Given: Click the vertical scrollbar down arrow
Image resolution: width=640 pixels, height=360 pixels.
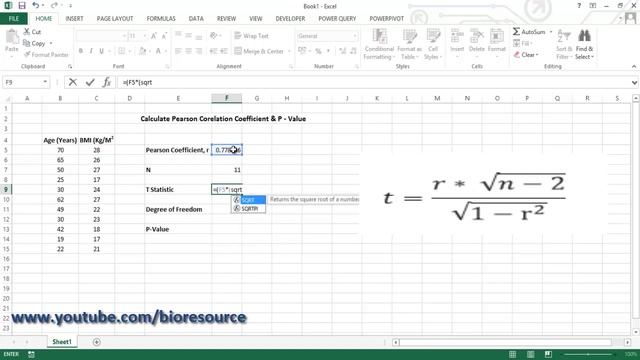Looking at the screenshot, I should tap(635, 331).
